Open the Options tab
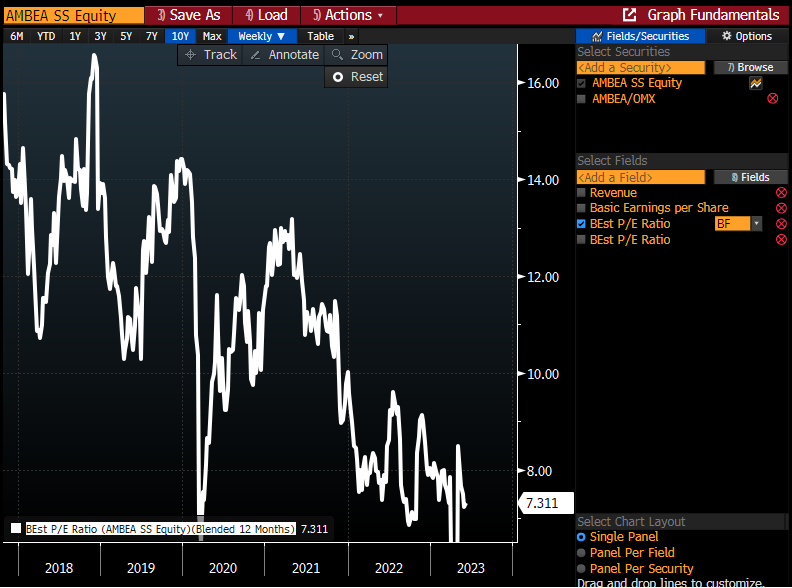This screenshot has width=792, height=588. 747,36
